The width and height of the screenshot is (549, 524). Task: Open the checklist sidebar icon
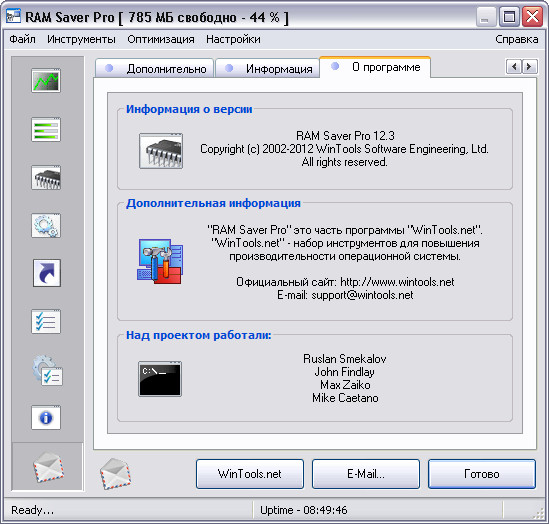[46, 321]
